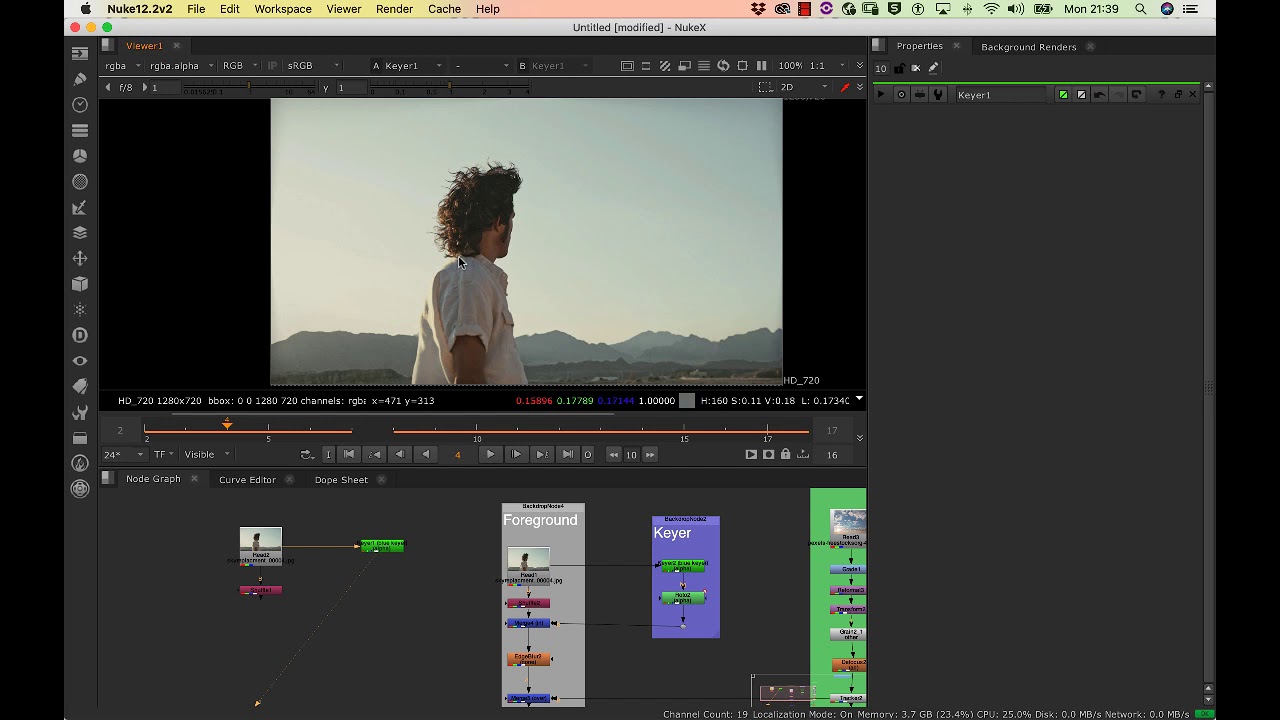Viewport: 1280px width, 720px height.
Task: Select the Draw (RotoPaint) toolbar icon
Action: tap(80, 79)
